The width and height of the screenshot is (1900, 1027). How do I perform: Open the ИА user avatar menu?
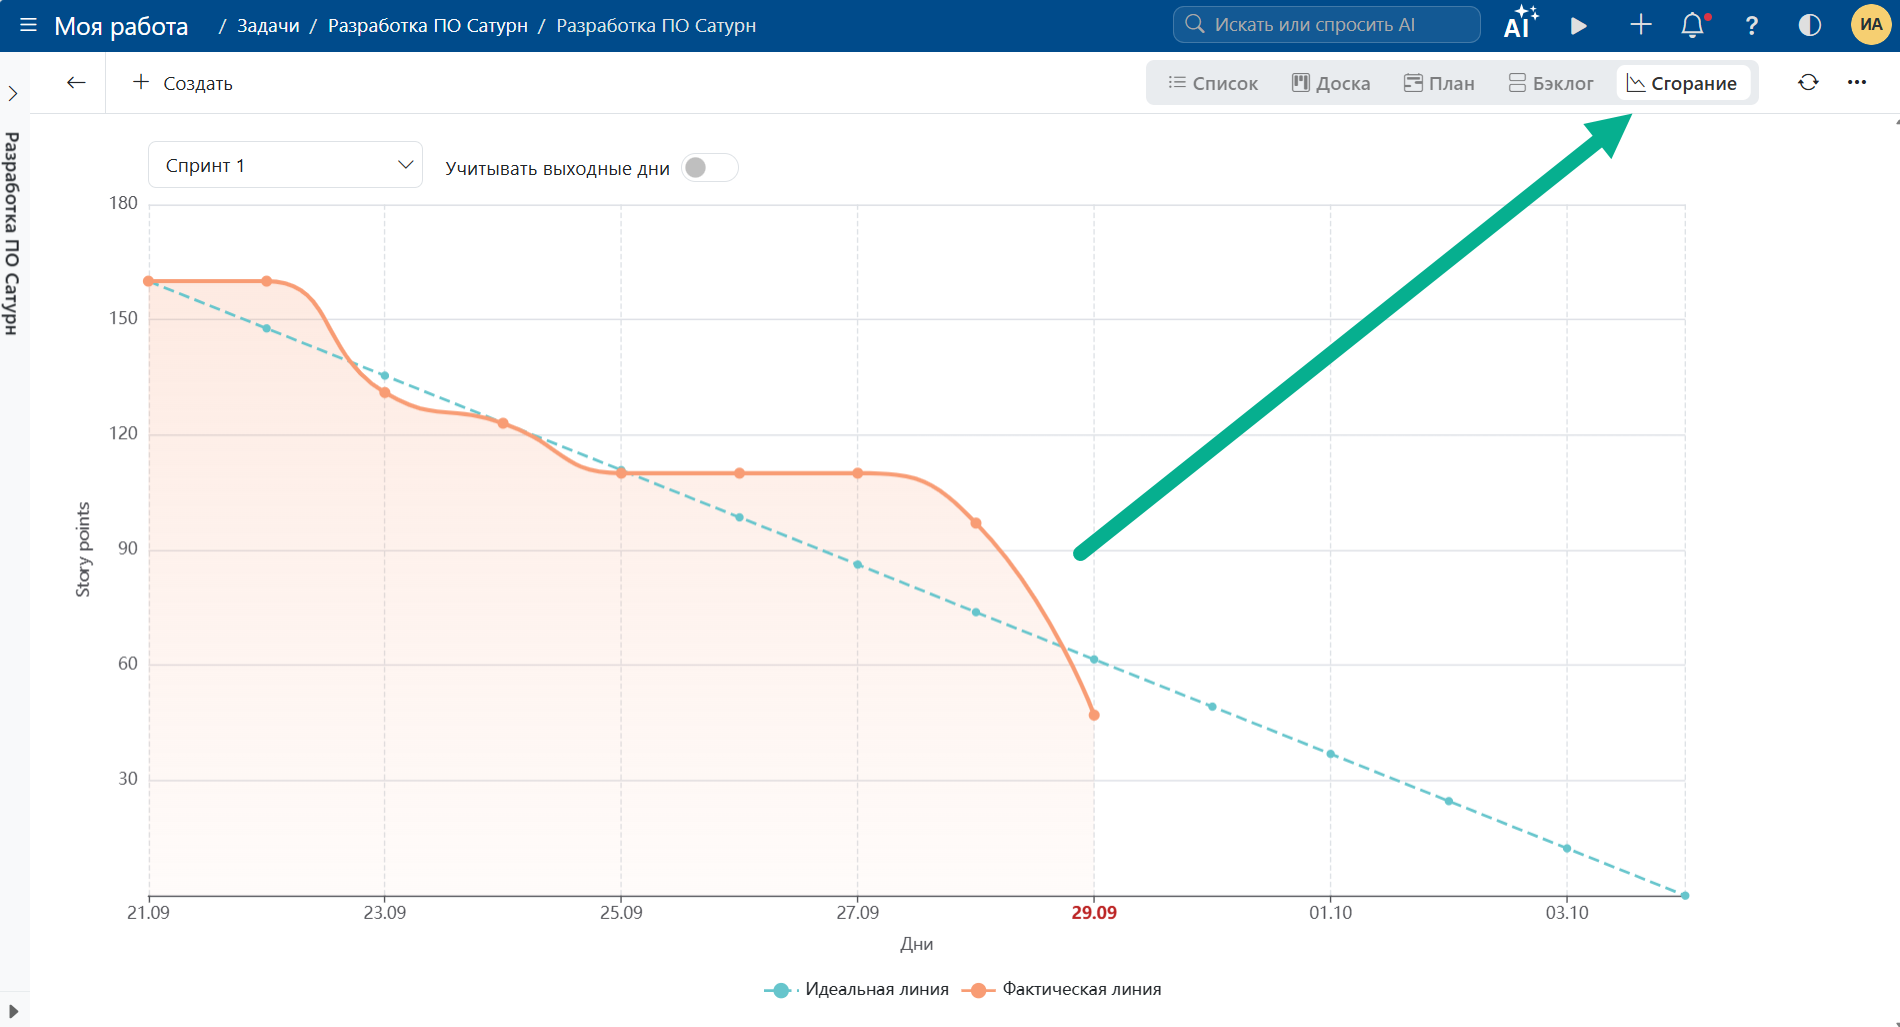click(x=1871, y=25)
